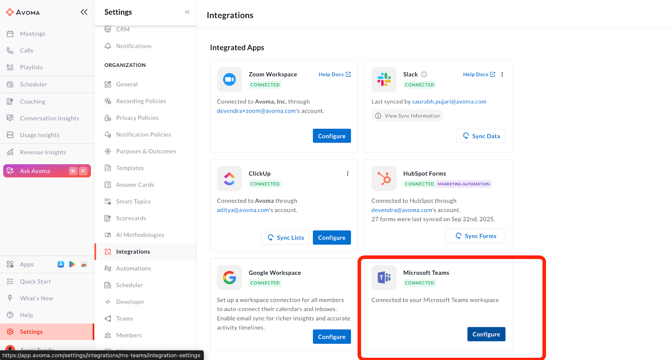Open the Google Play app icon
This screenshot has width=670, height=360.
point(72,264)
